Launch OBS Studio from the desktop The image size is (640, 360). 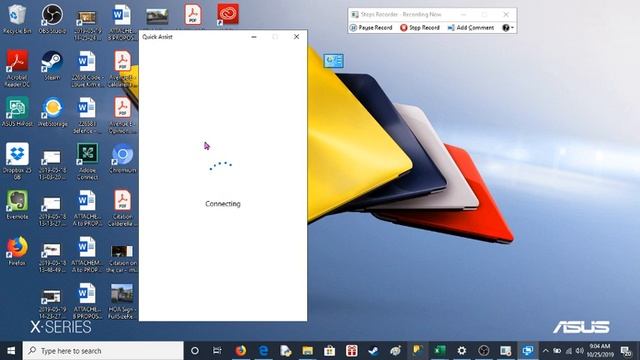tap(52, 19)
